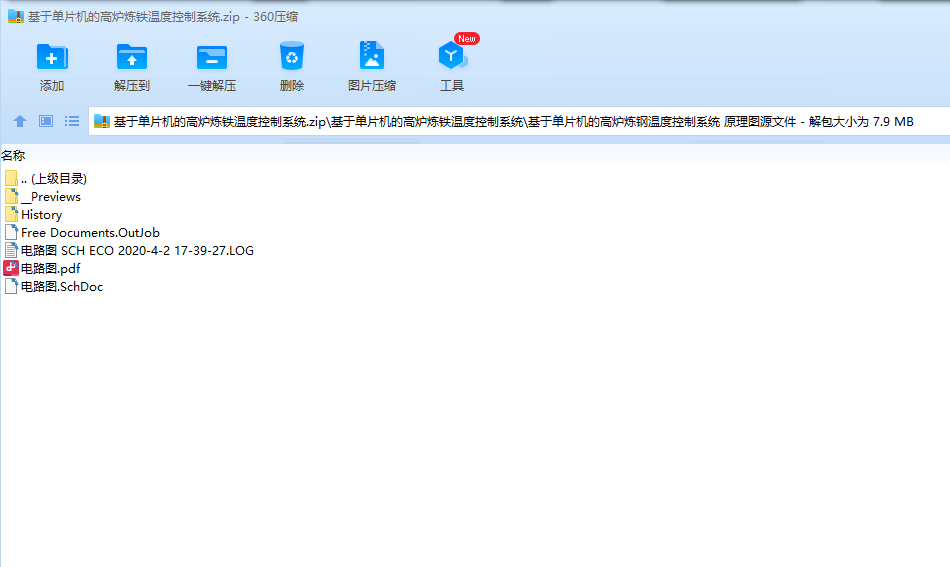The image size is (950, 567).
Task: Click the archive icon in the address bar
Action: coord(102,121)
